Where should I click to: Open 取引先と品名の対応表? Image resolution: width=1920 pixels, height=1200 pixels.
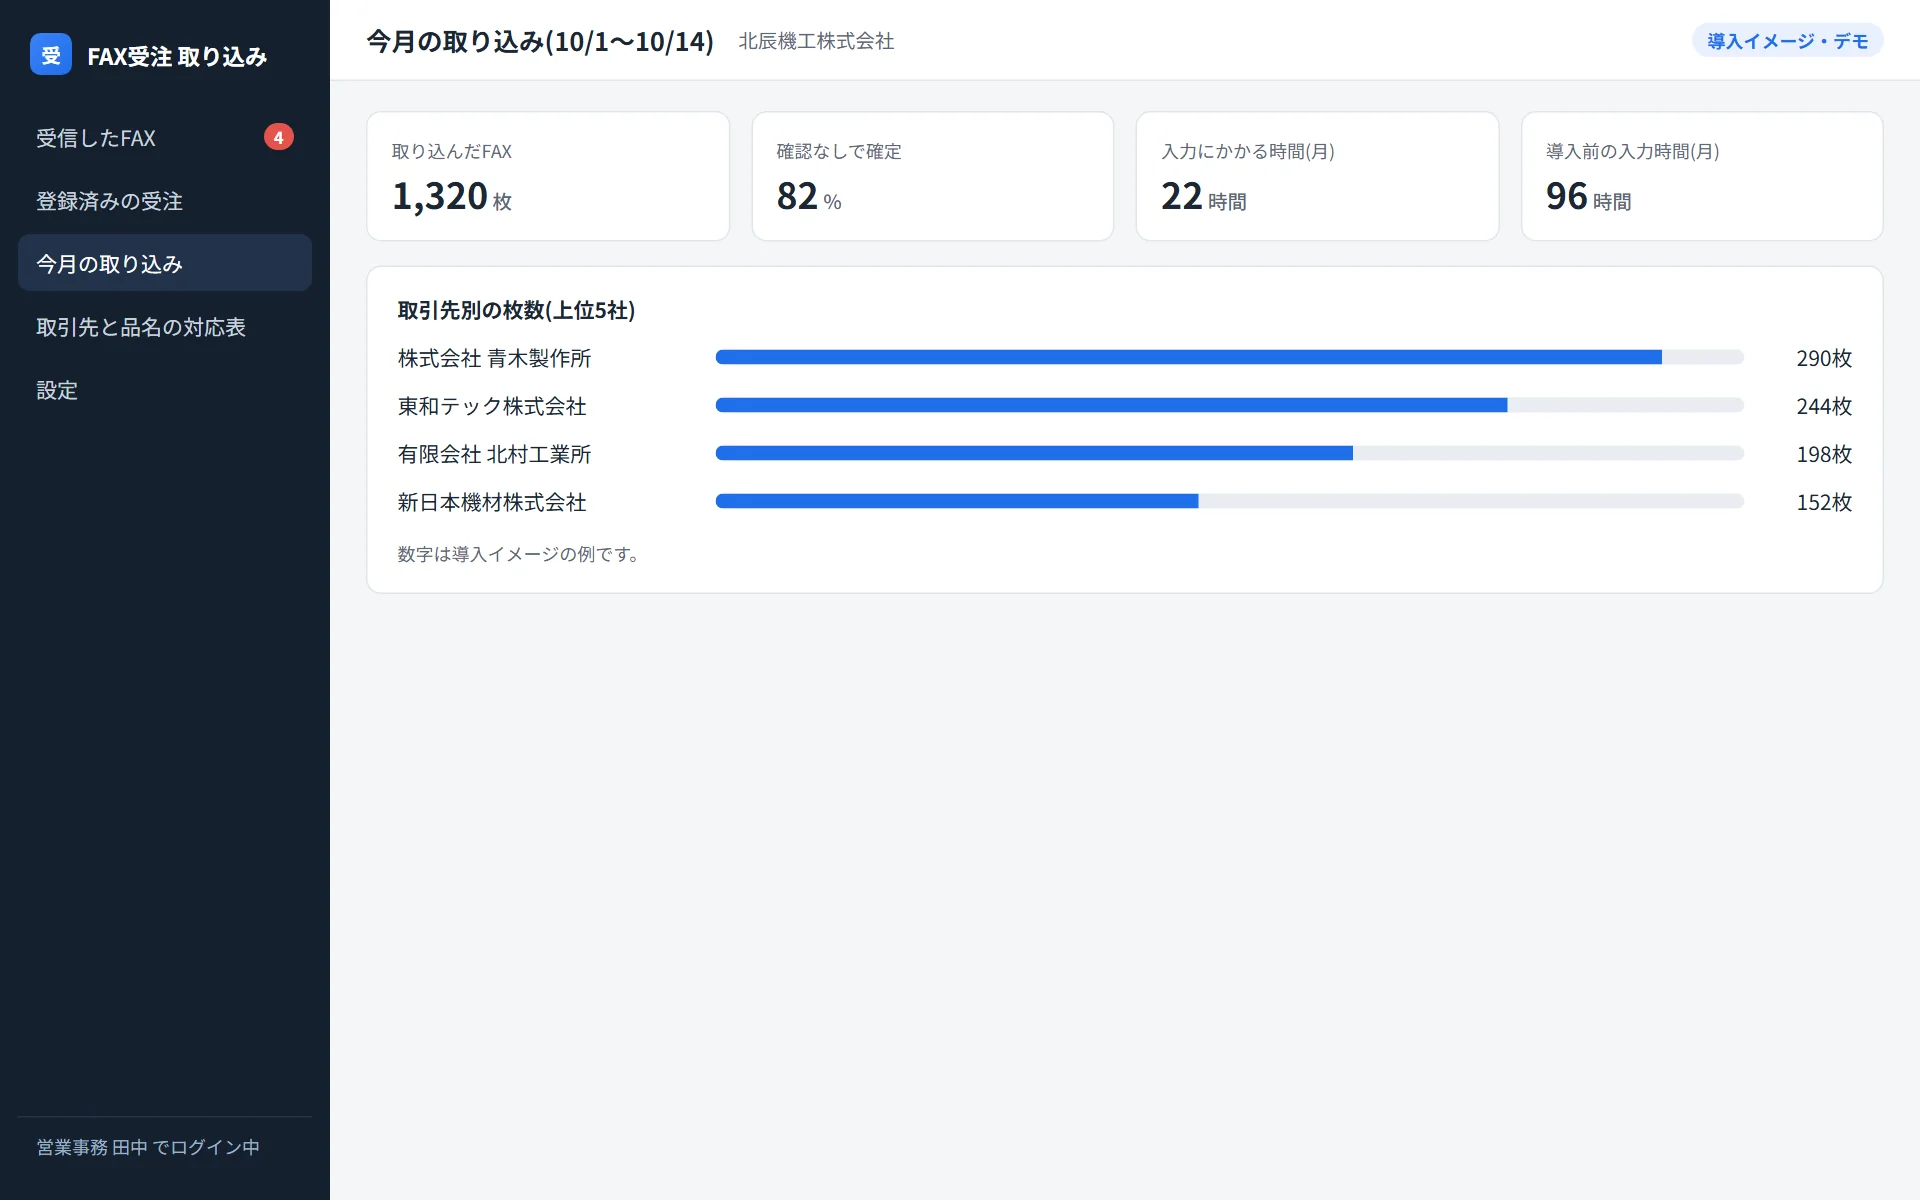point(165,327)
